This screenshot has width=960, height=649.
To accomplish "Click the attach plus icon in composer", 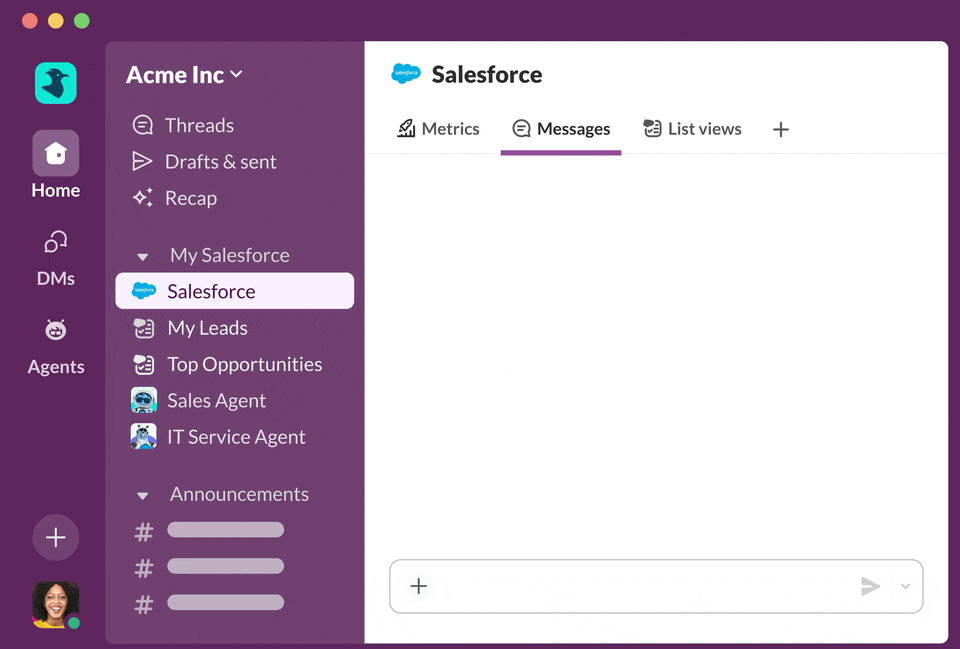I will tap(419, 586).
